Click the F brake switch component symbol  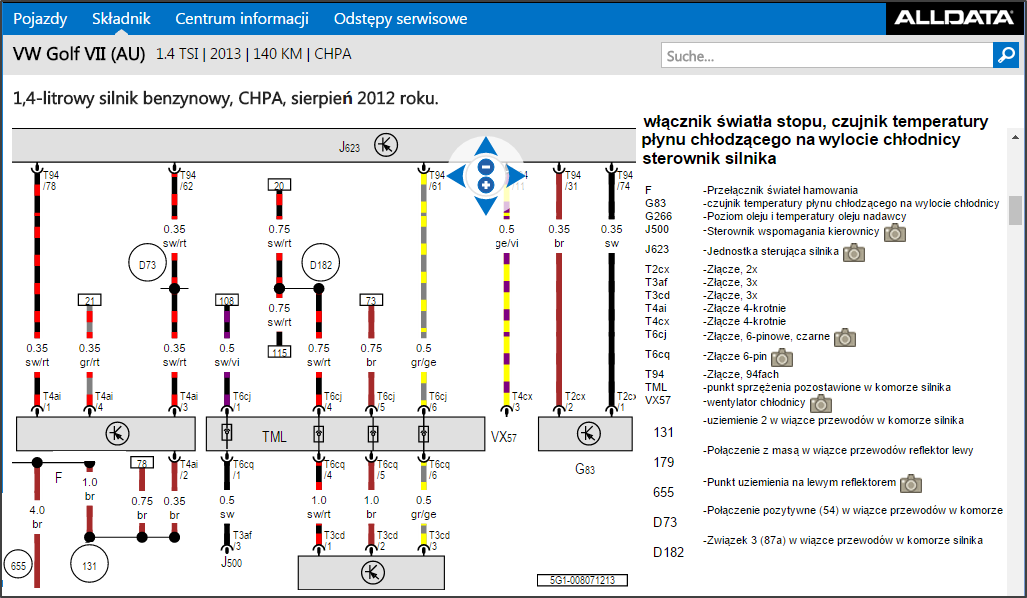click(x=117, y=434)
